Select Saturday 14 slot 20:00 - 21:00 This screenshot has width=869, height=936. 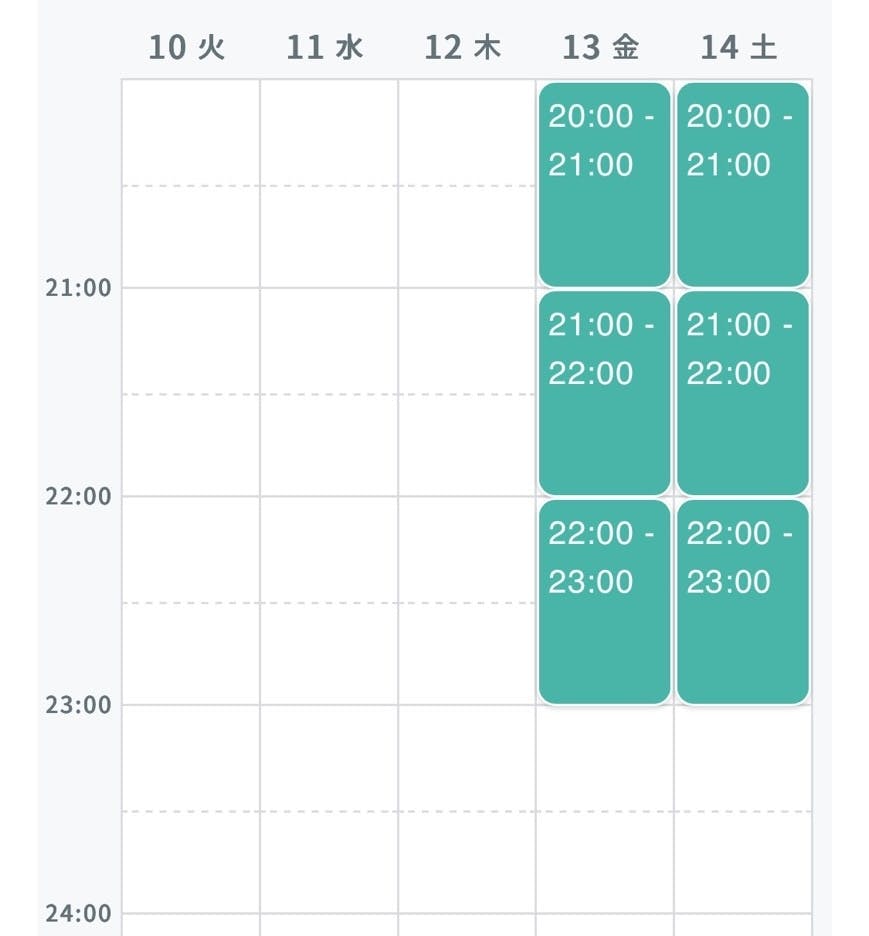click(742, 185)
